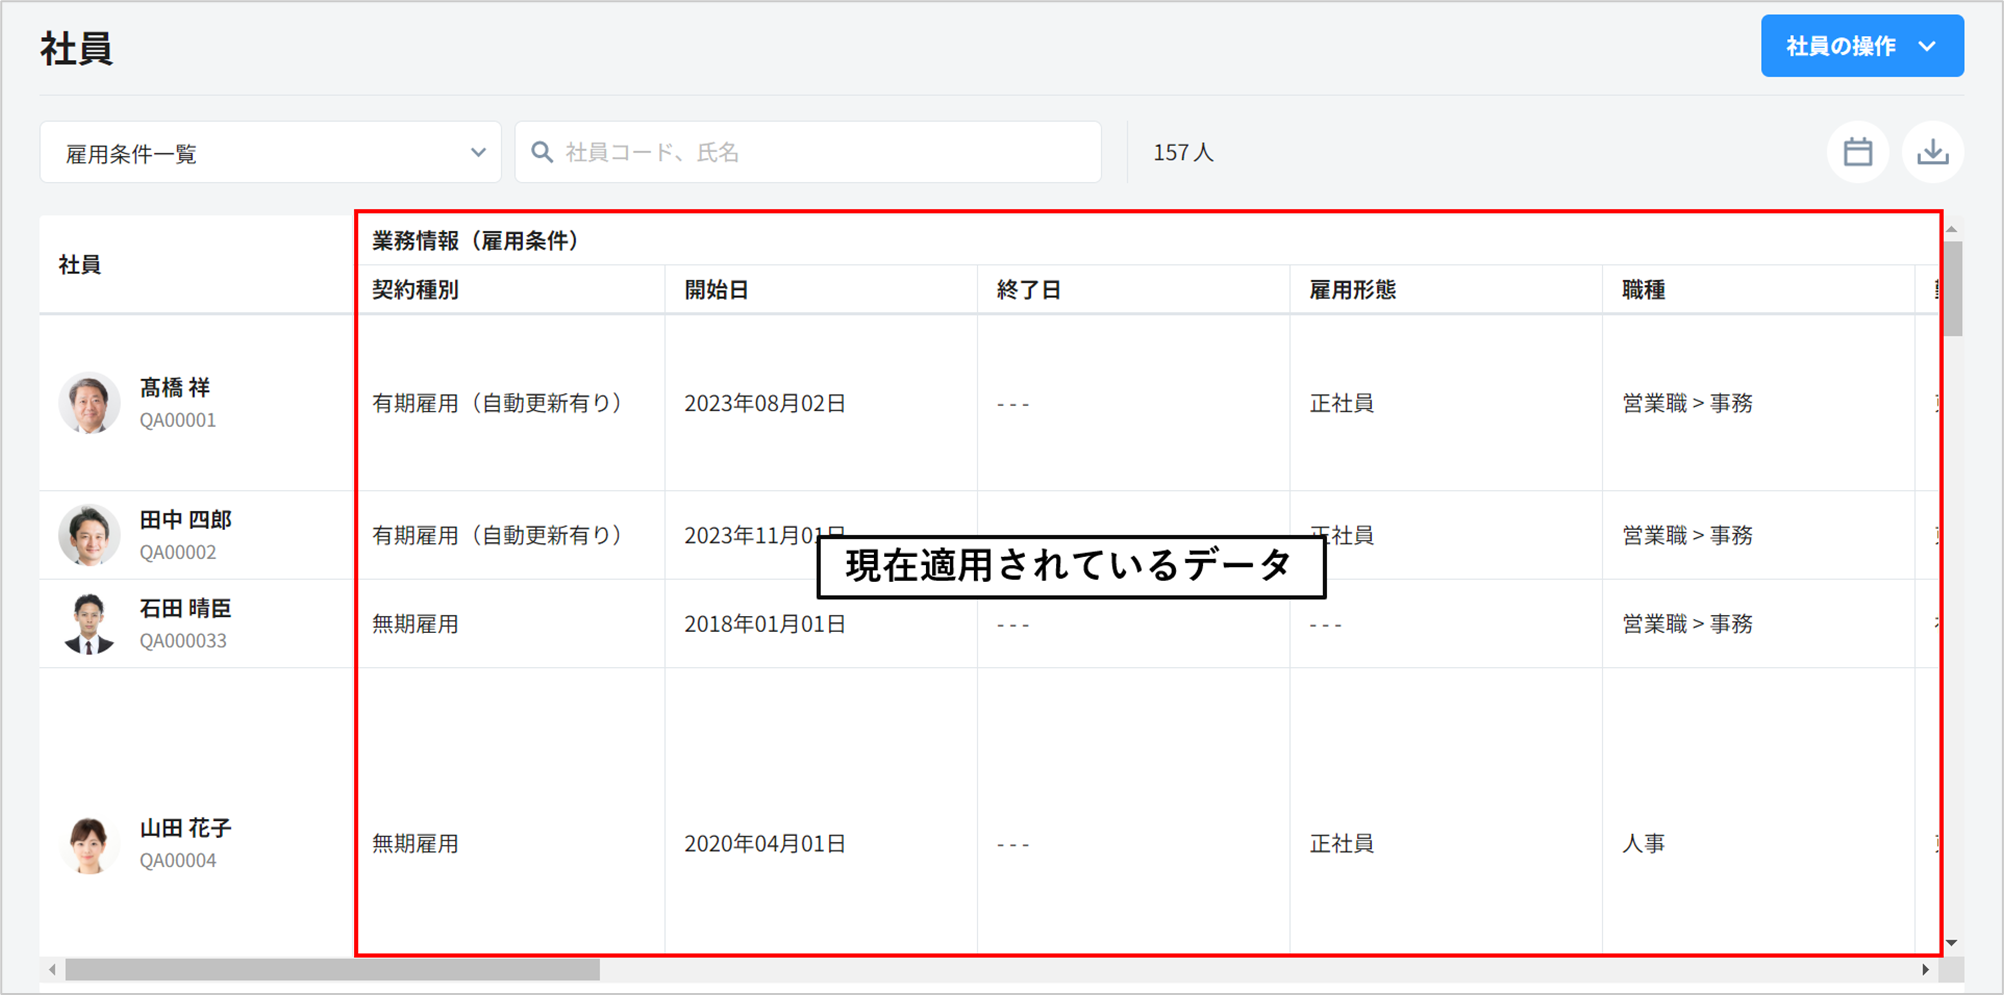
Task: Click the 雇用形態 column header
Action: tap(1352, 290)
